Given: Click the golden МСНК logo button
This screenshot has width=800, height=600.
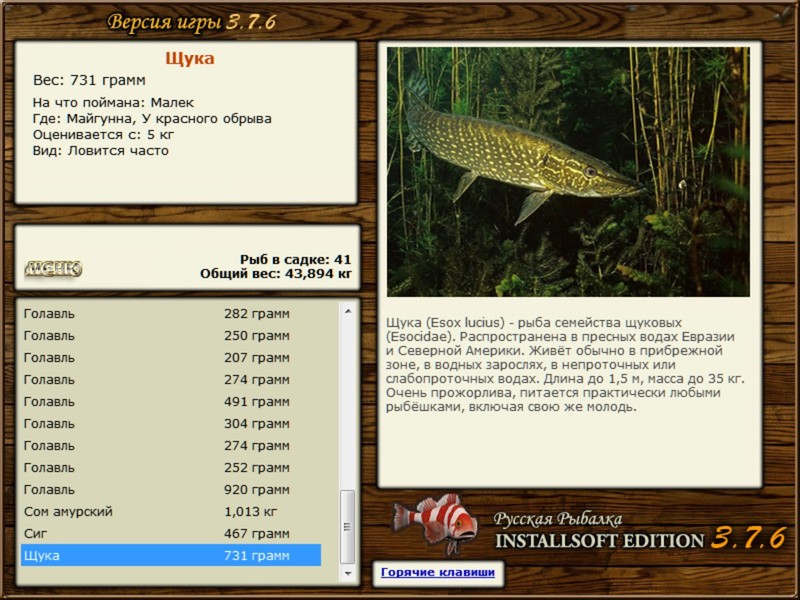Looking at the screenshot, I should pyautogui.click(x=53, y=268).
